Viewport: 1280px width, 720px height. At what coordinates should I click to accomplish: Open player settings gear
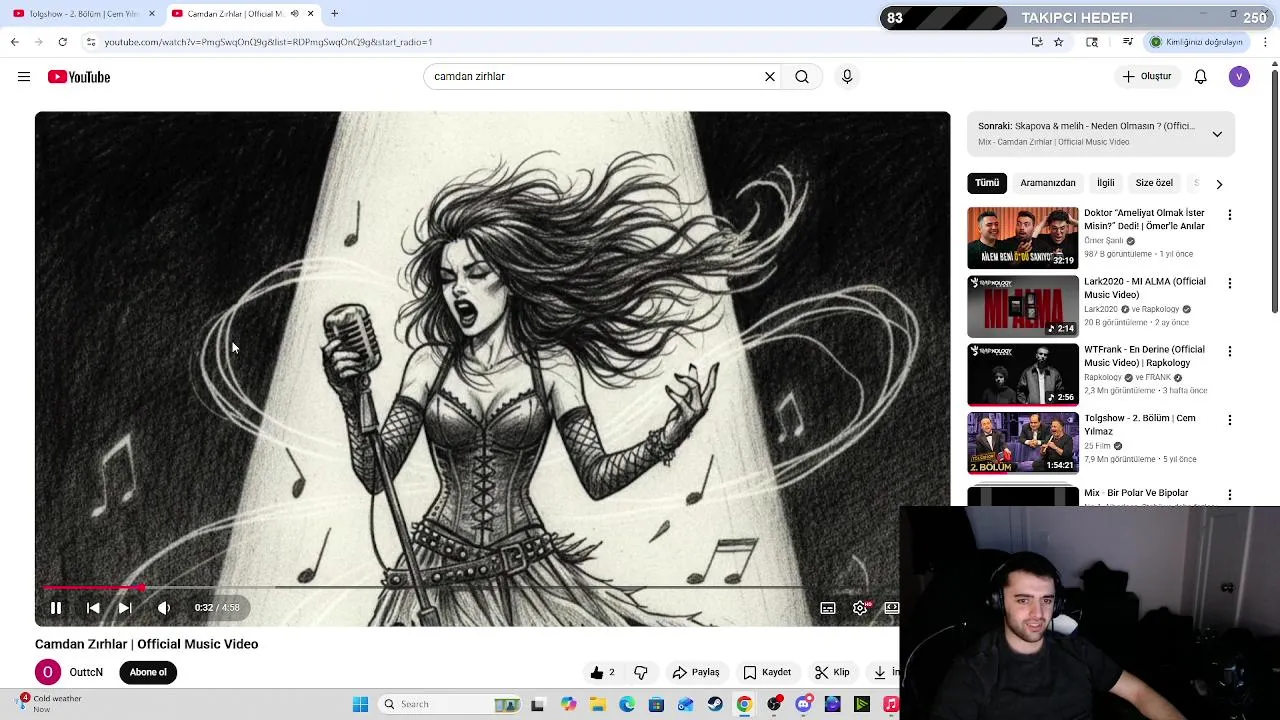pos(860,607)
